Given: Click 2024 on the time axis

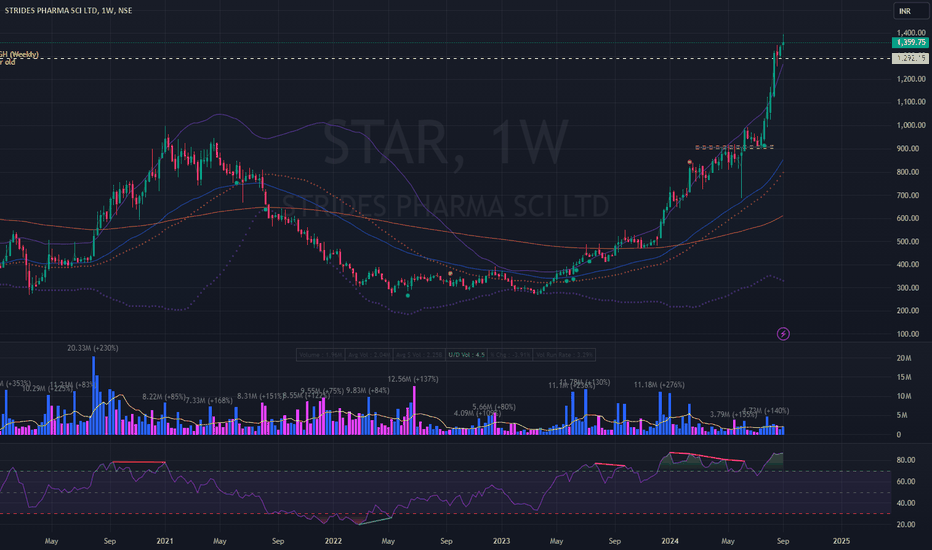Looking at the screenshot, I should point(670,541).
